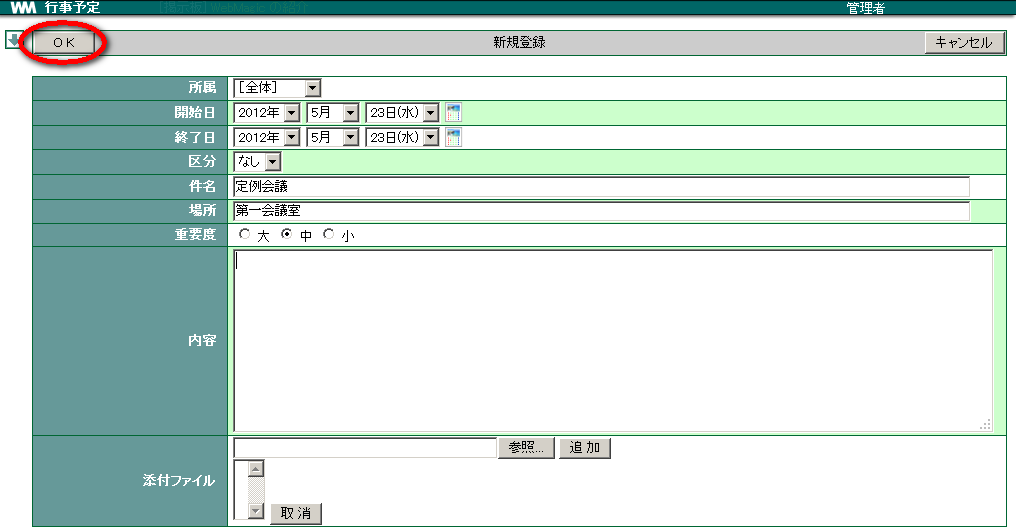Click the 開始日 row label
The width and height of the screenshot is (1016, 527).
pyautogui.click(x=195, y=112)
